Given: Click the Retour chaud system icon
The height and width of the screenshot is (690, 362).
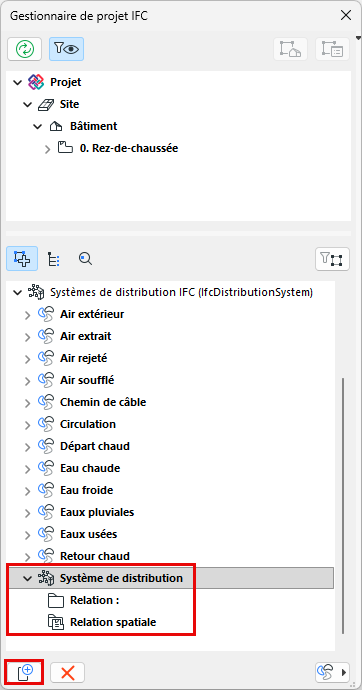Looking at the screenshot, I should coord(46,556).
